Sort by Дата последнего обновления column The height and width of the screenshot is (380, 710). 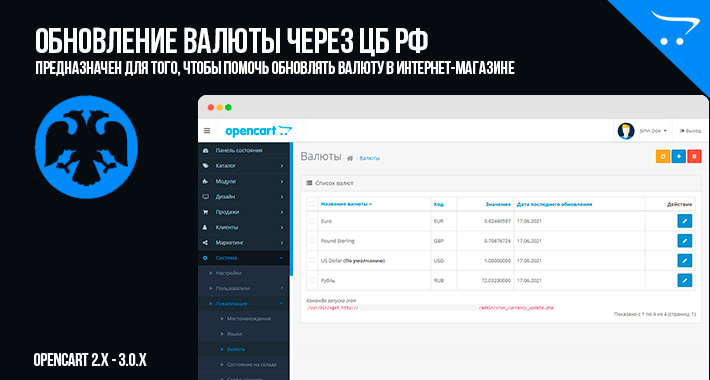(x=554, y=204)
